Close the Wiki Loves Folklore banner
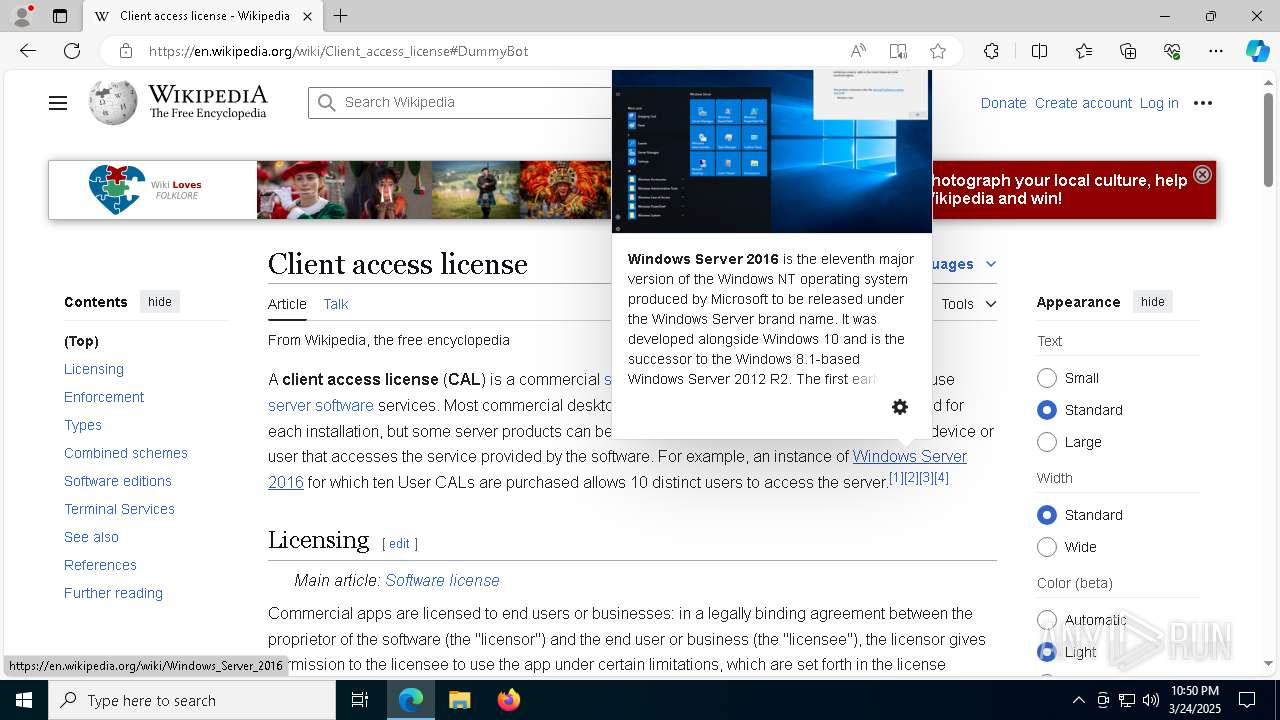The image size is (1280, 720). coord(1202,174)
